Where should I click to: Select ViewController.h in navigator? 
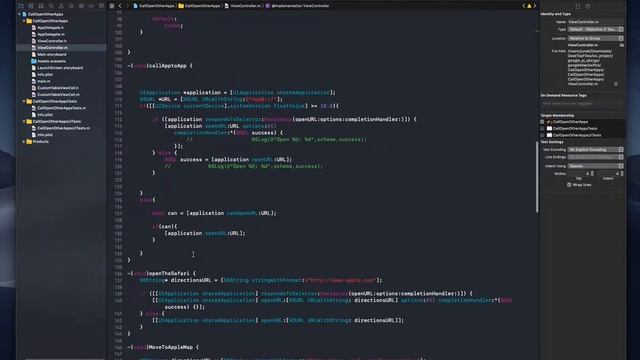point(52,41)
